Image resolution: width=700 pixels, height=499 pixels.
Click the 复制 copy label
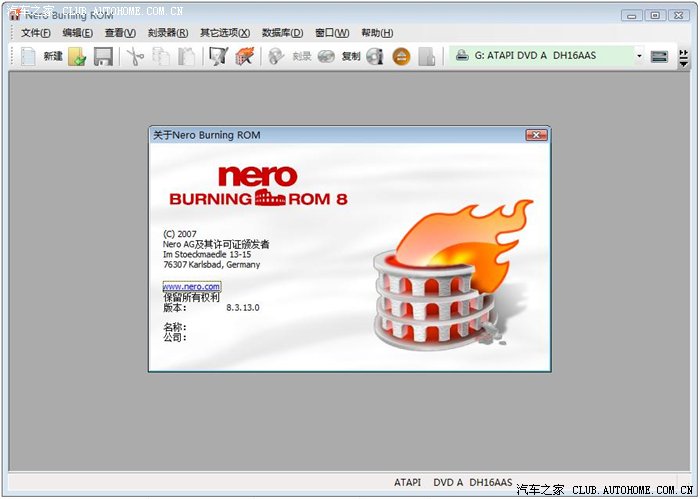(351, 56)
